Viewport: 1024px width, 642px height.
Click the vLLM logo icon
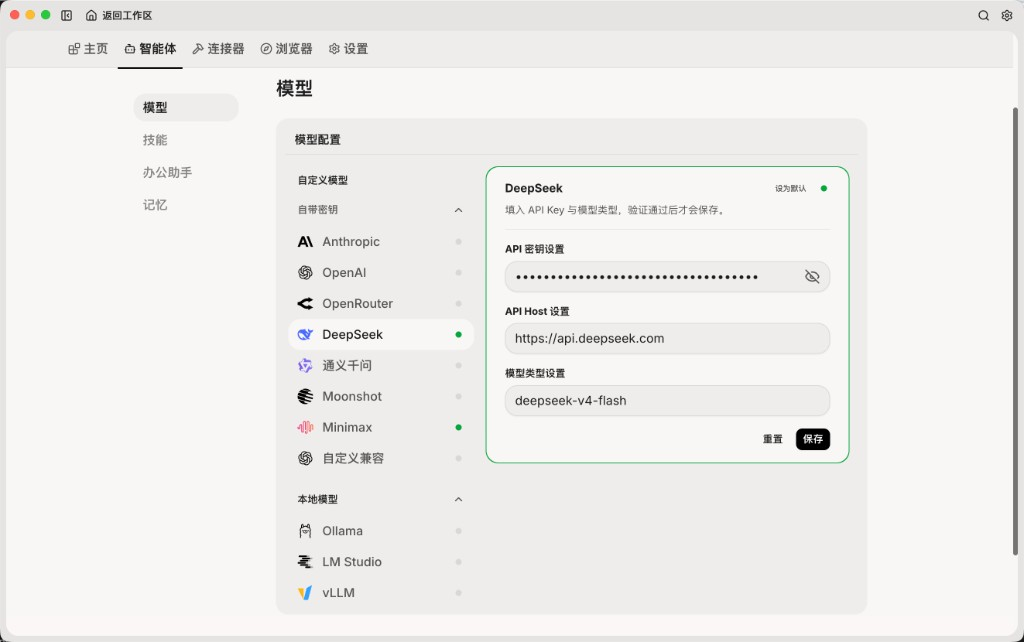click(305, 593)
